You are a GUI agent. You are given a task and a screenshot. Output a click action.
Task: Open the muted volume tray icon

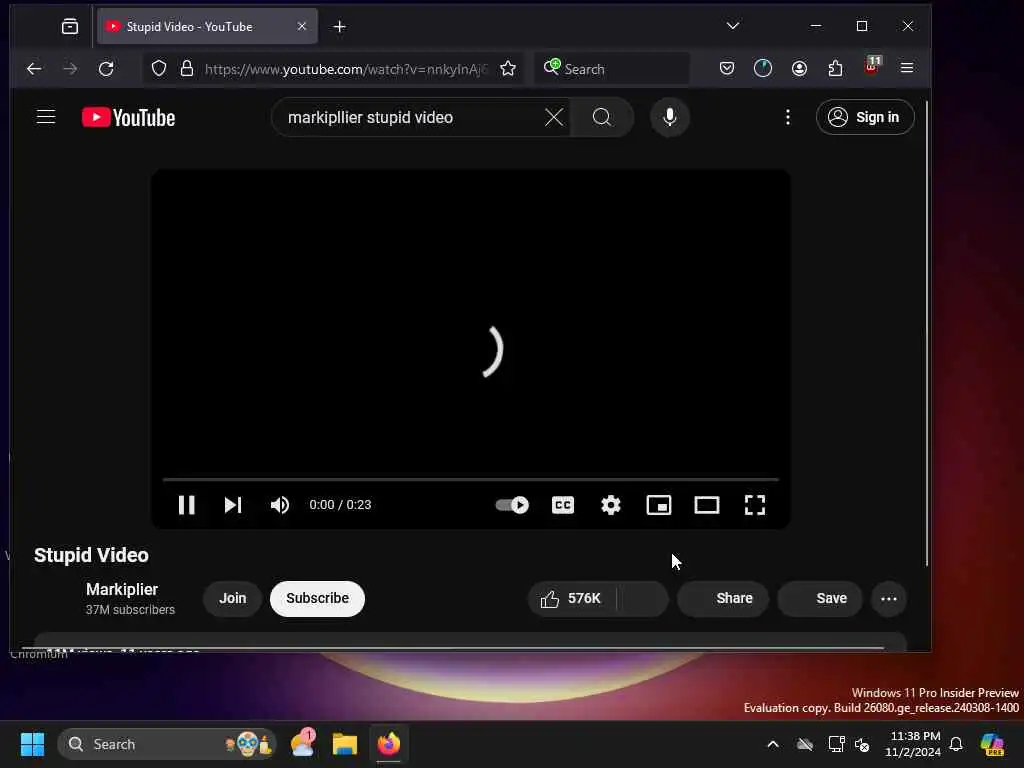[x=862, y=744]
